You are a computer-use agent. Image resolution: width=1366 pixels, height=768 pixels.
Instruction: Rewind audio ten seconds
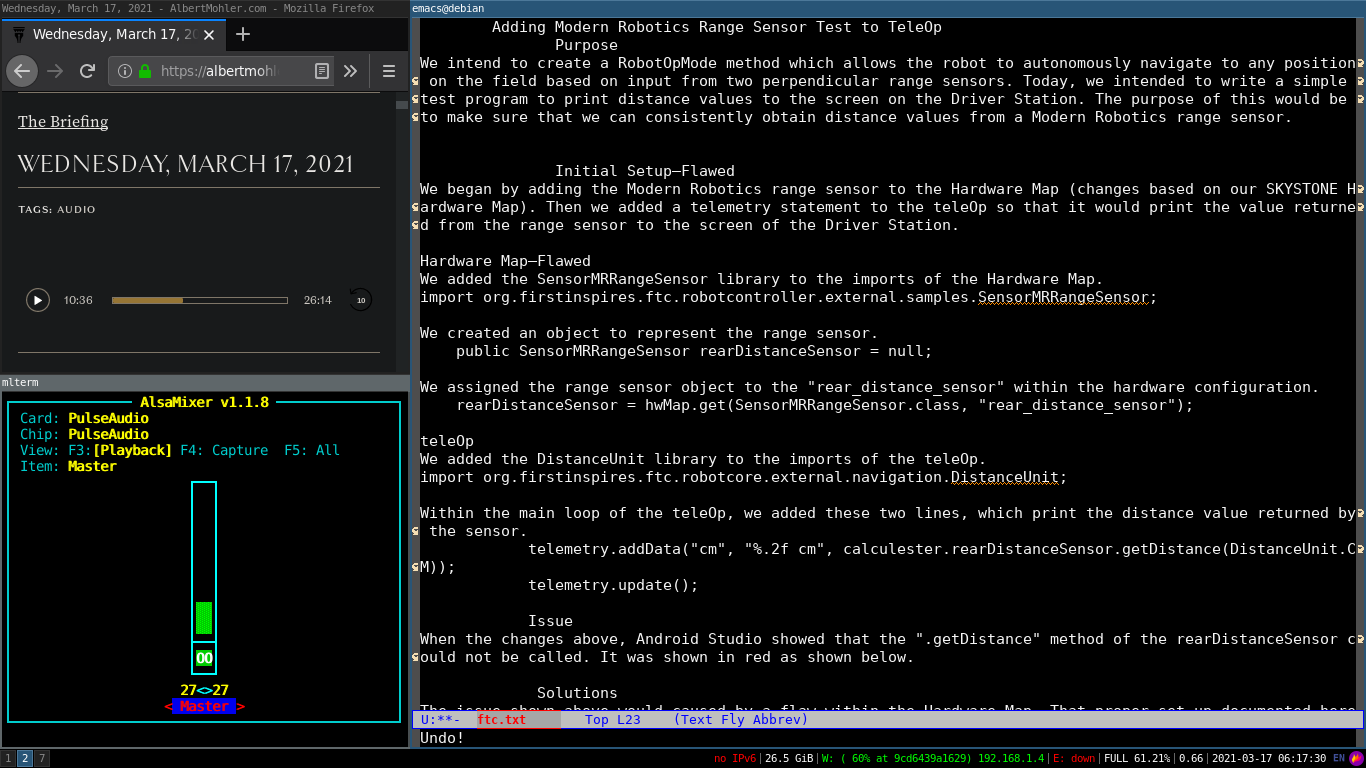pyautogui.click(x=360, y=300)
